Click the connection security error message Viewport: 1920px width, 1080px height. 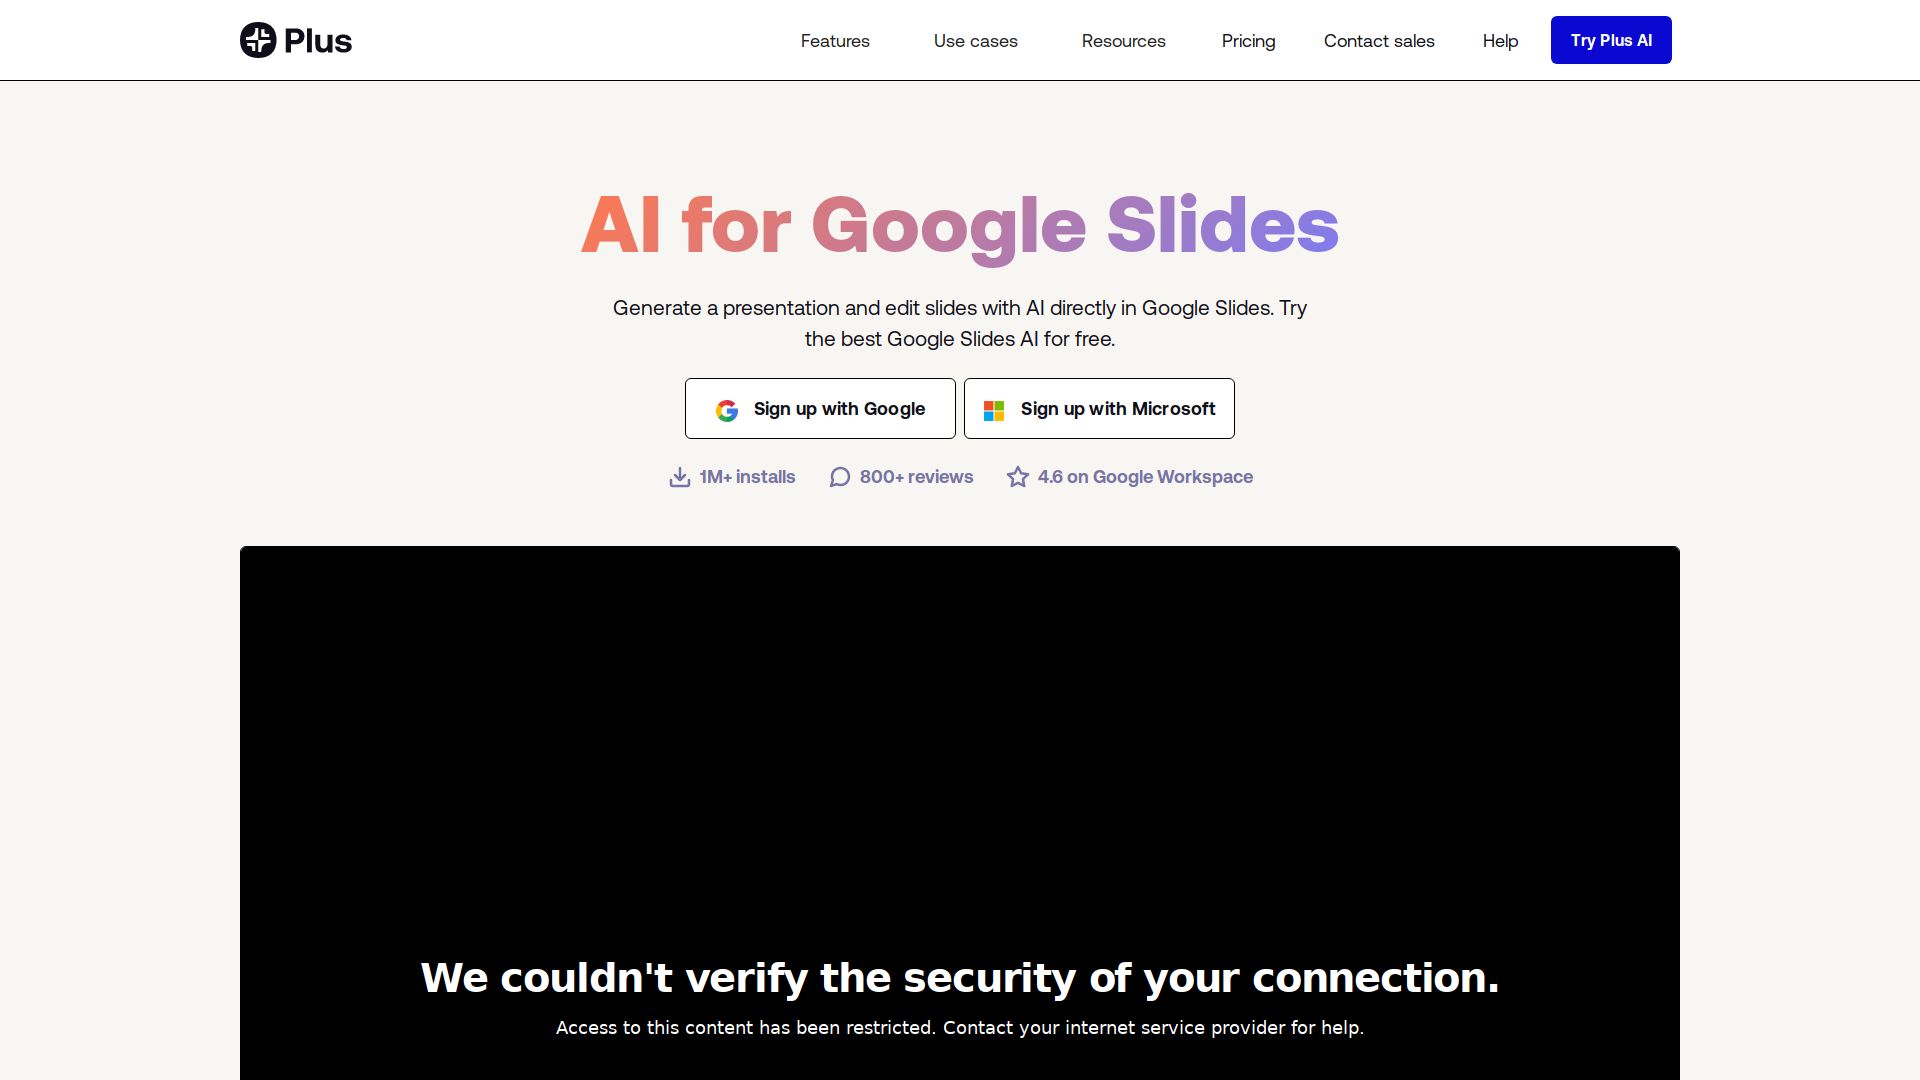[960, 978]
